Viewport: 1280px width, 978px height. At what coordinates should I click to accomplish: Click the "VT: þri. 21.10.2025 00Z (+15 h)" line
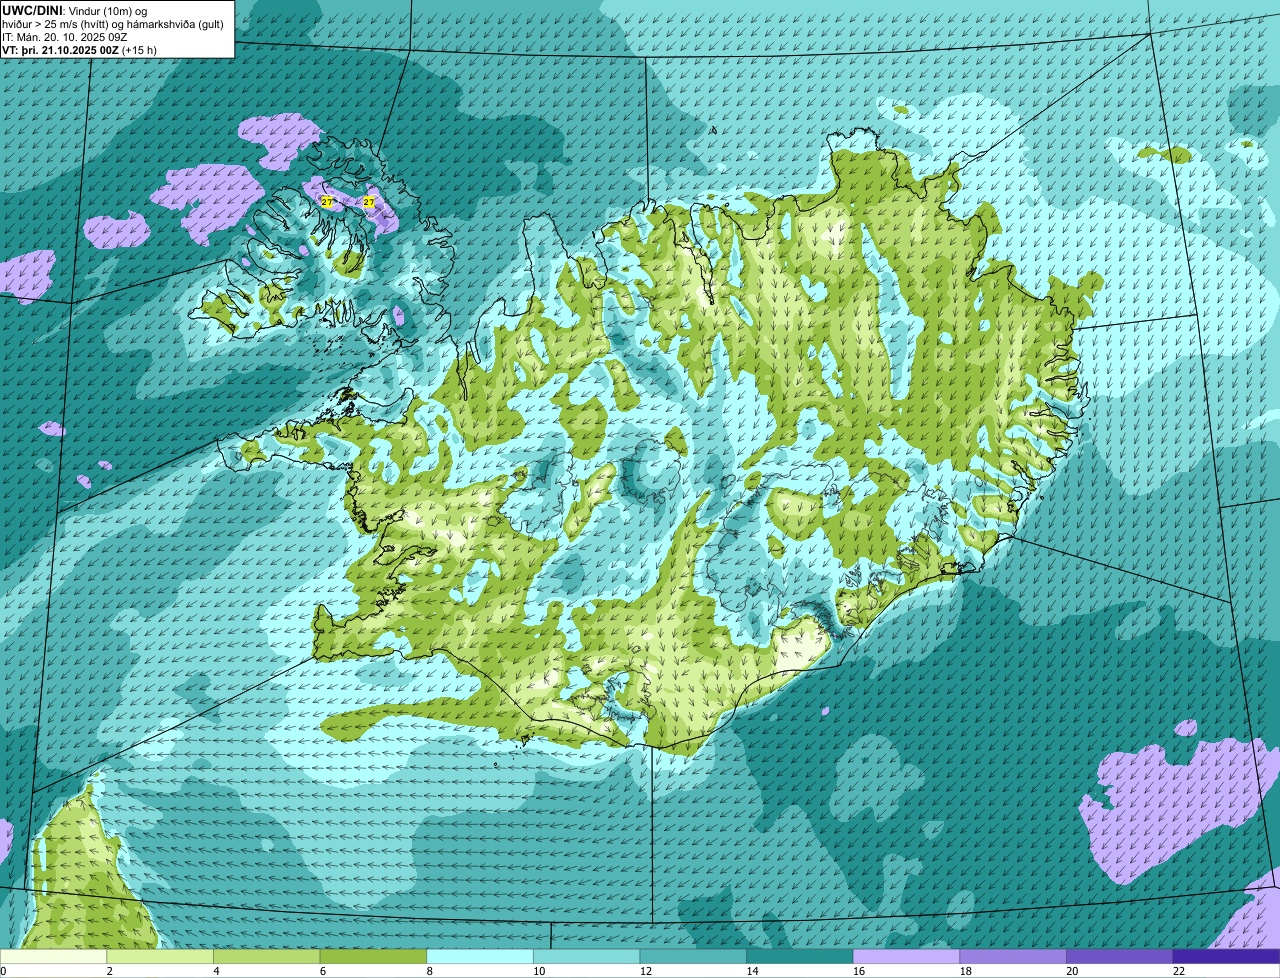(x=80, y=49)
